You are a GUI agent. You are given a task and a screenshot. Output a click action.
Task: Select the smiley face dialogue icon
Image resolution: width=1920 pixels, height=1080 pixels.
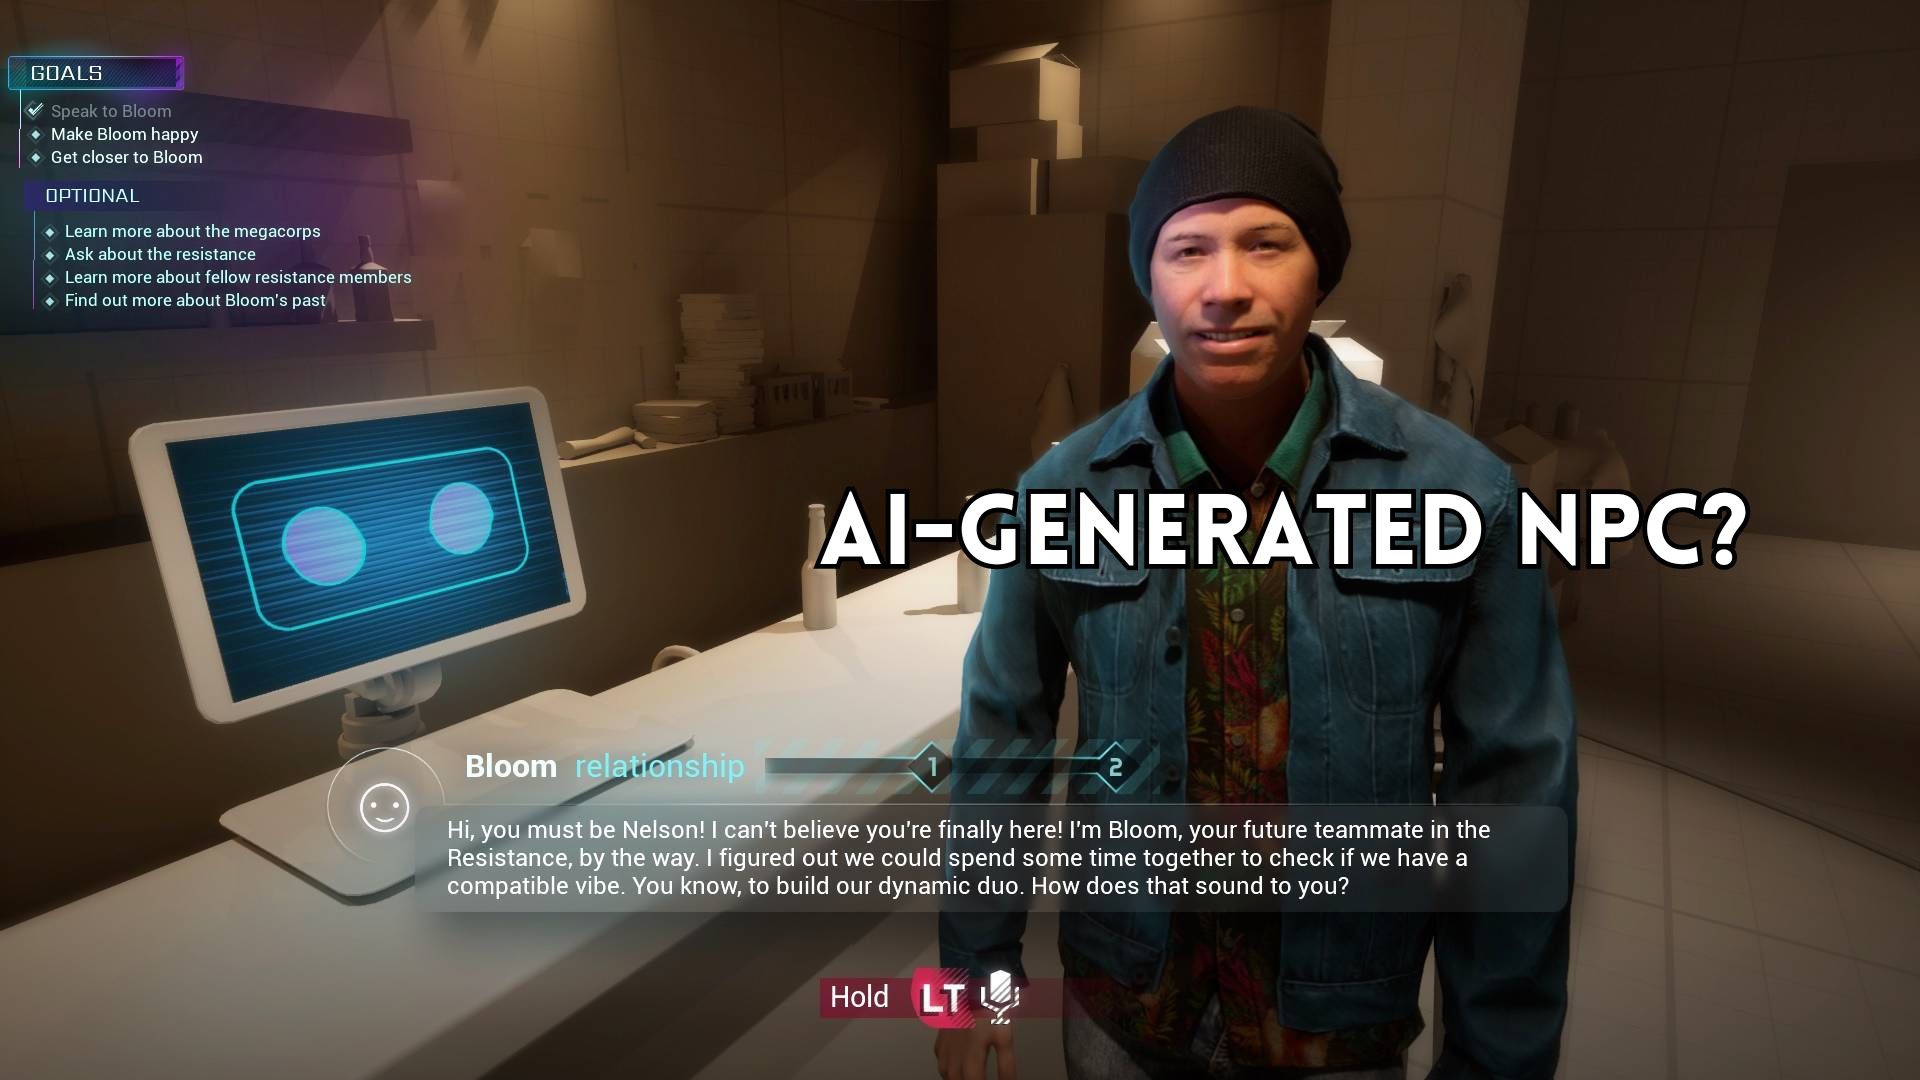click(382, 807)
